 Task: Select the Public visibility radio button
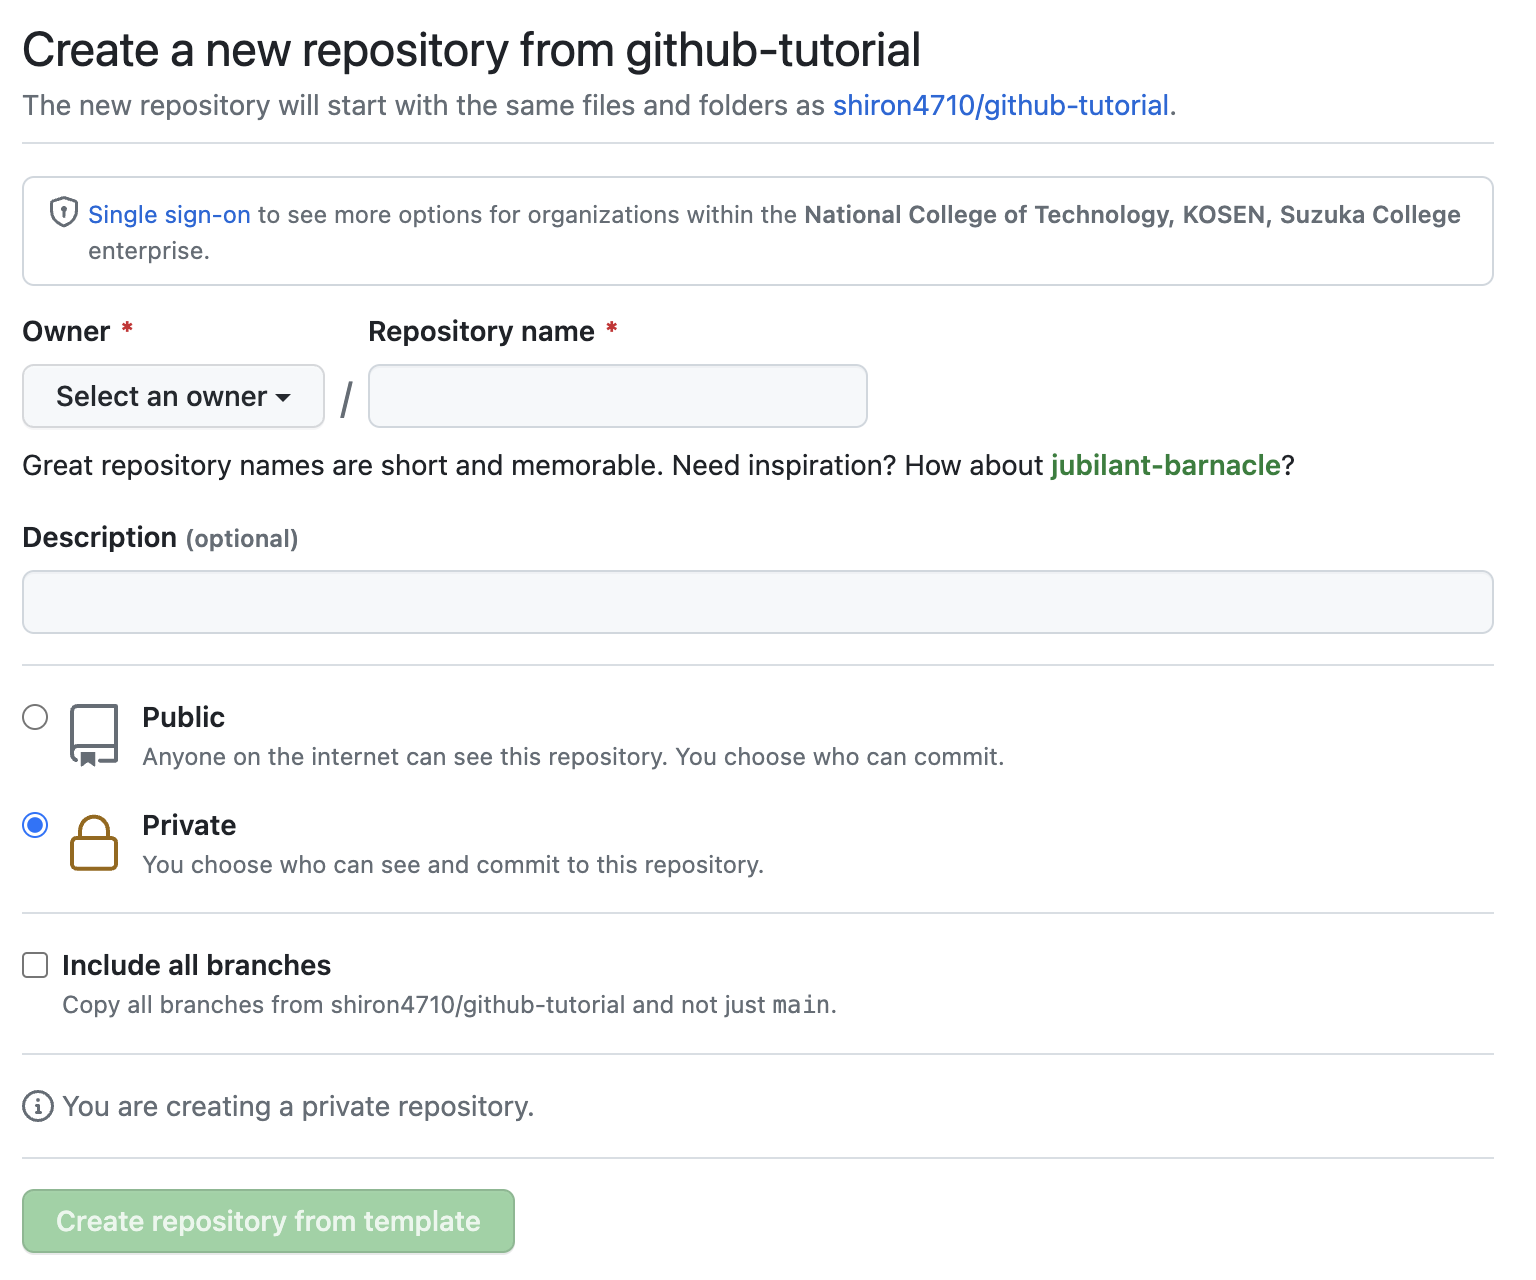35,717
